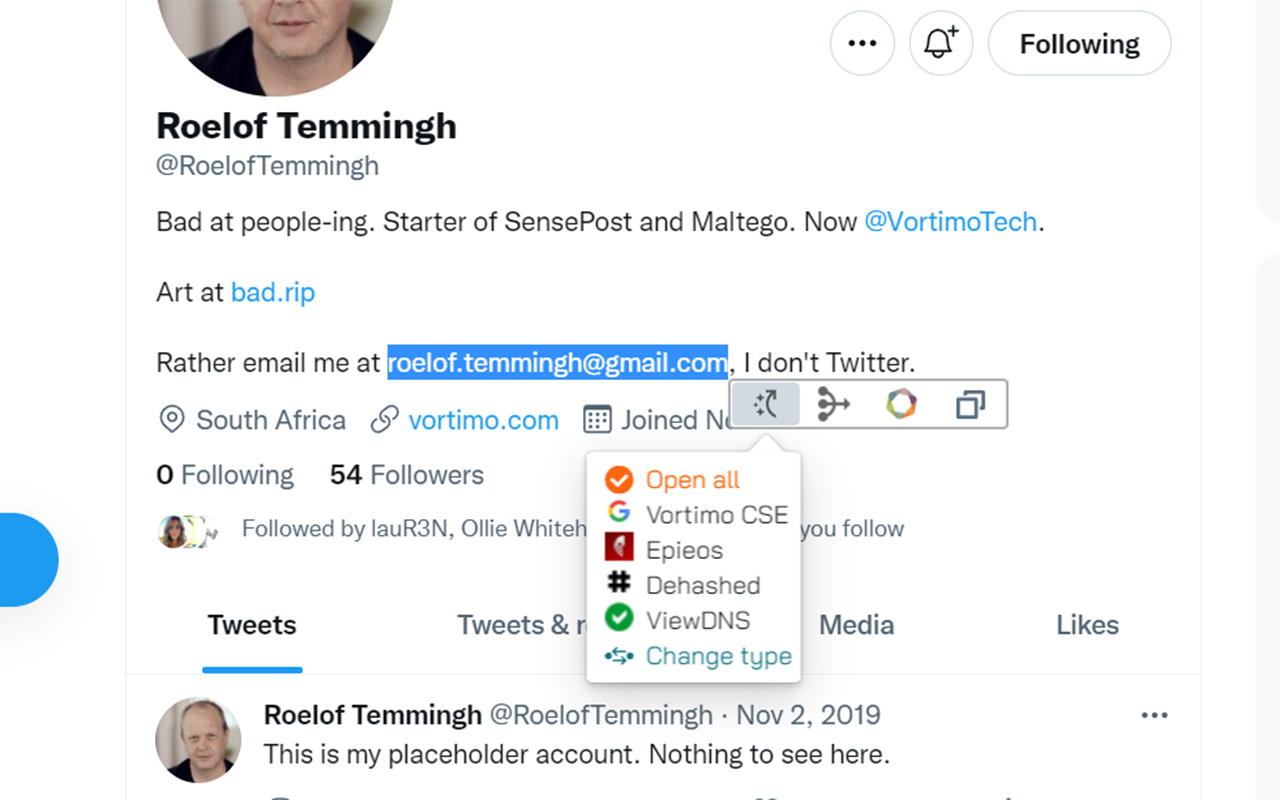Image resolution: width=1280 pixels, height=800 pixels.
Task: Click the copy icon in popup toolbar
Action: pos(970,405)
